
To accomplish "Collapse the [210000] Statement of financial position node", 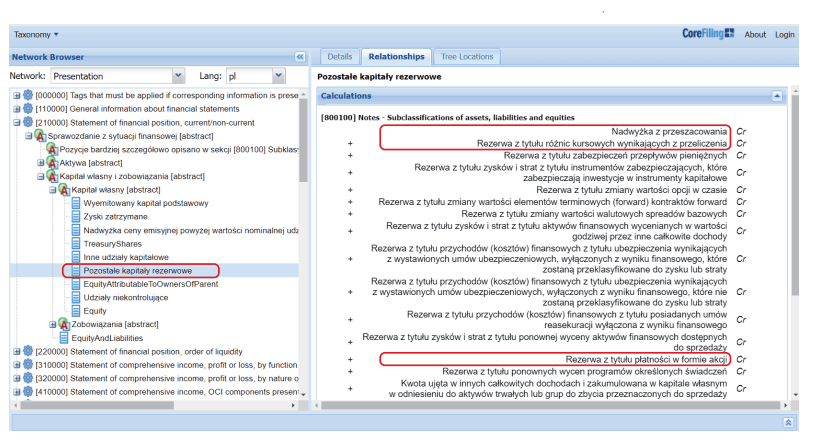I will (17, 123).
